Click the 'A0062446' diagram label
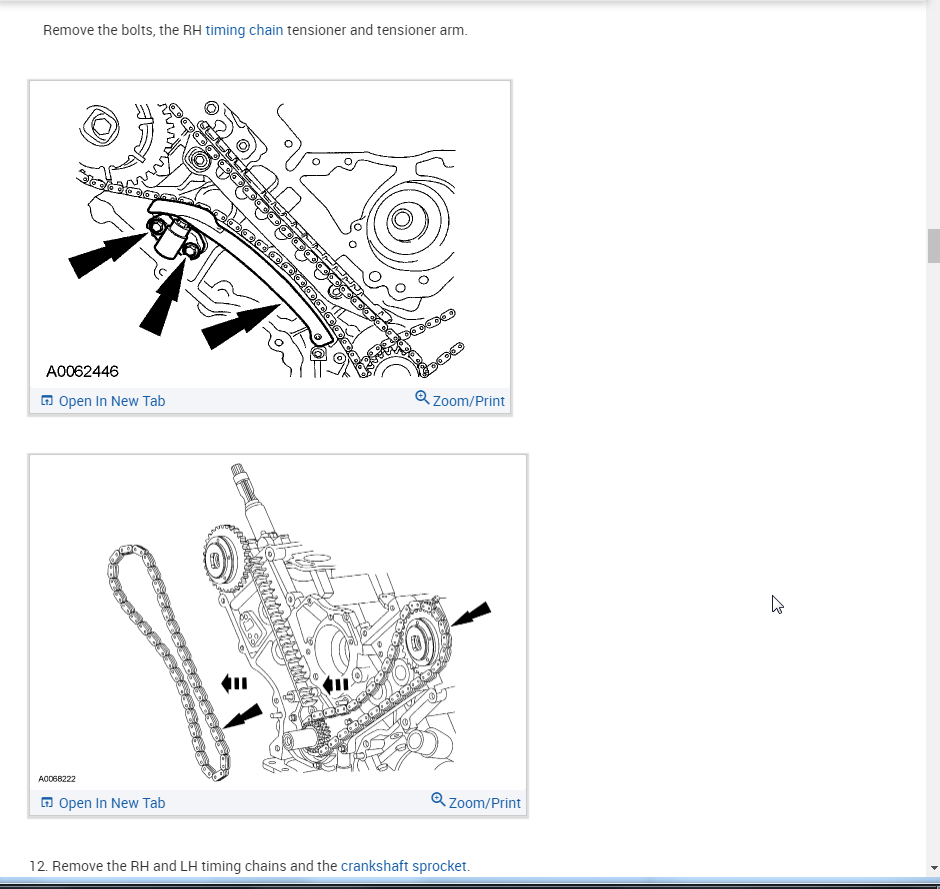 83,372
